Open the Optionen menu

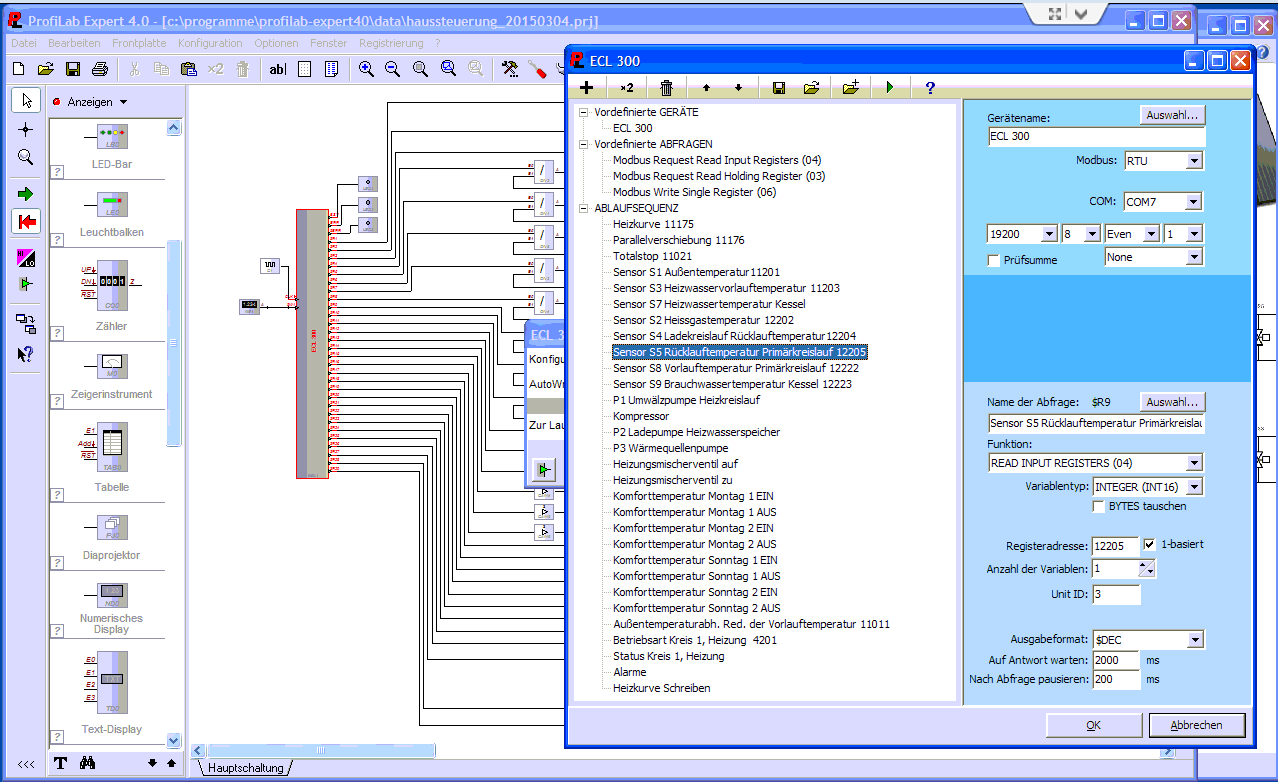click(x=276, y=43)
